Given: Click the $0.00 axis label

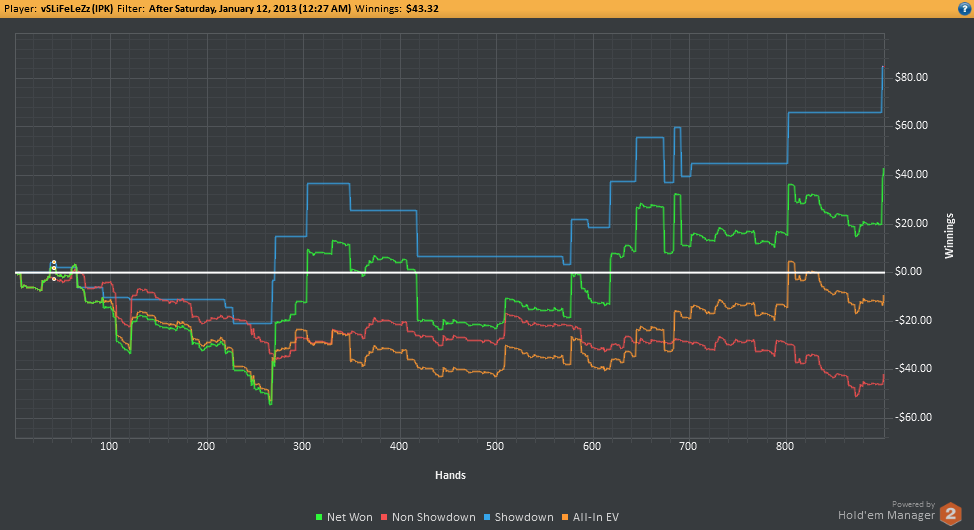Looking at the screenshot, I should 909,272.
